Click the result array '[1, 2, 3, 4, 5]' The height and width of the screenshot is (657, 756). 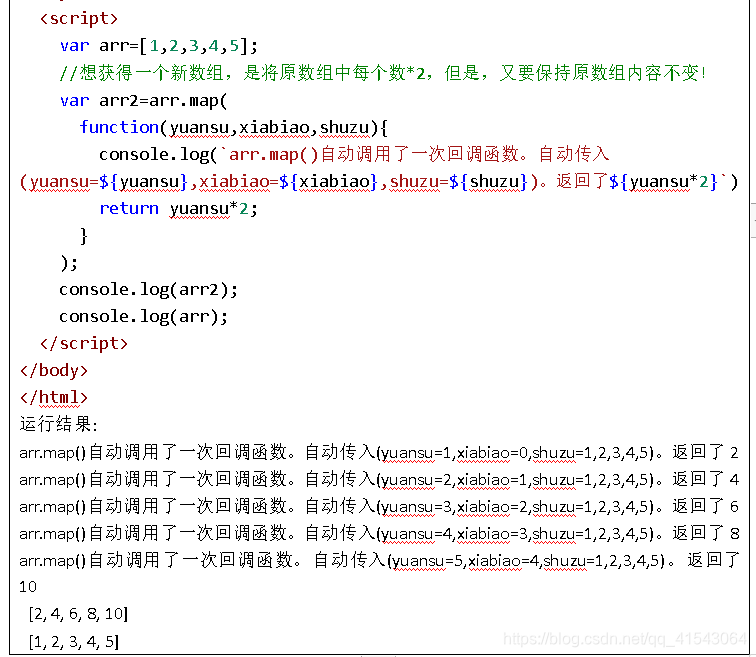[x=73, y=642]
